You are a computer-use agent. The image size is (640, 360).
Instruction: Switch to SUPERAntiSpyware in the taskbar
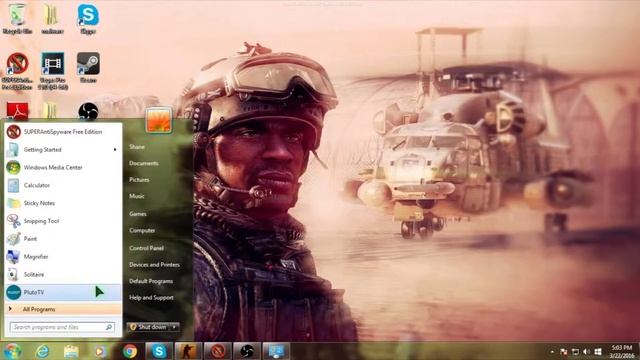(x=218, y=351)
